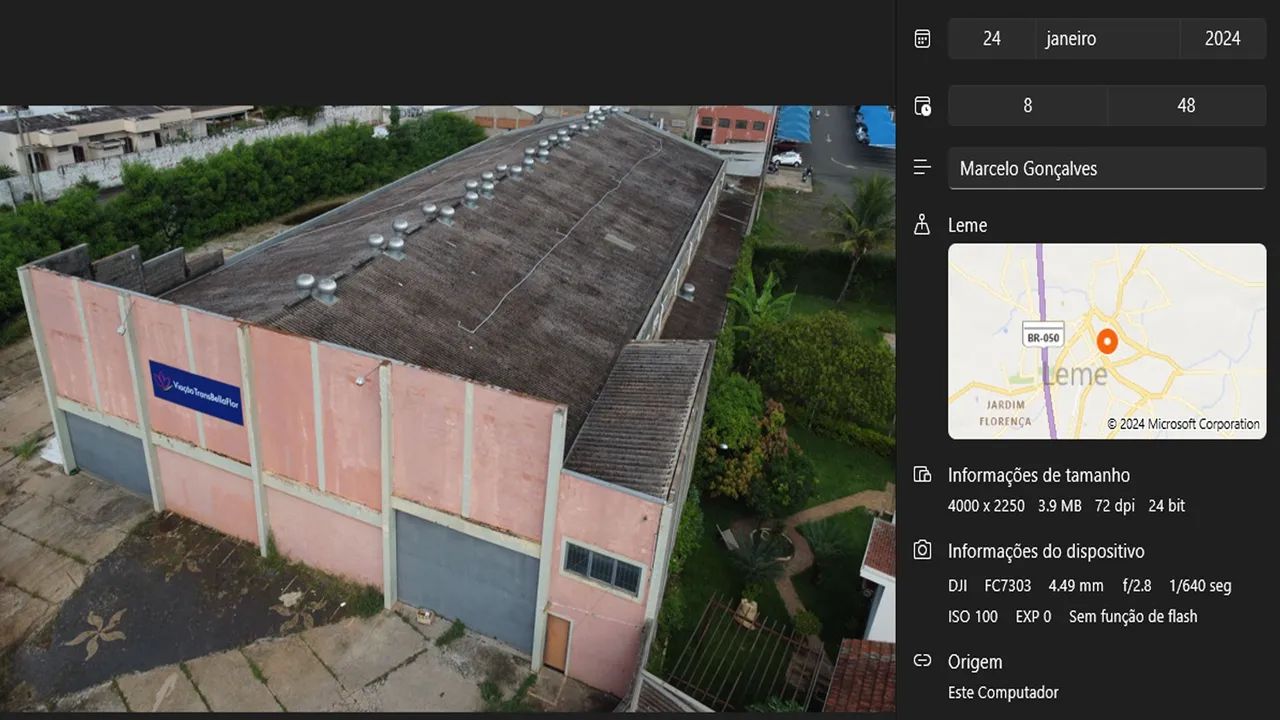Screen dimensions: 1280x720
Task: Click the Sem função de flash text
Action: 1133,617
